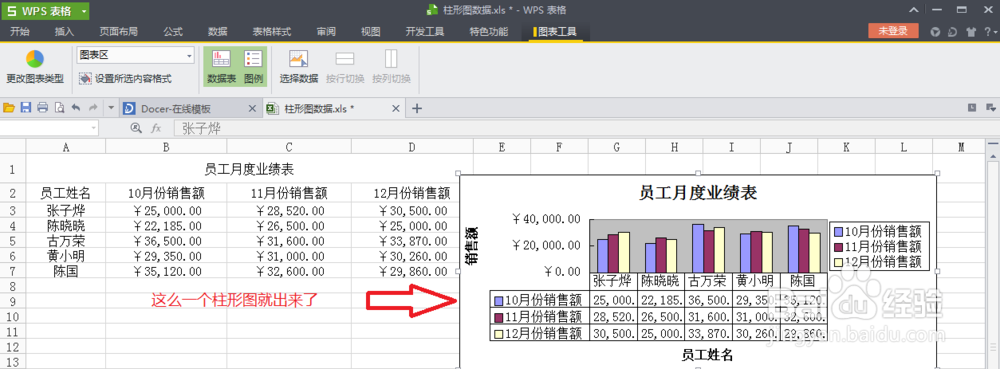Image resolution: width=1000 pixels, height=369 pixels.
Task: Toggle the Legend (图例) button
Action: point(253,67)
